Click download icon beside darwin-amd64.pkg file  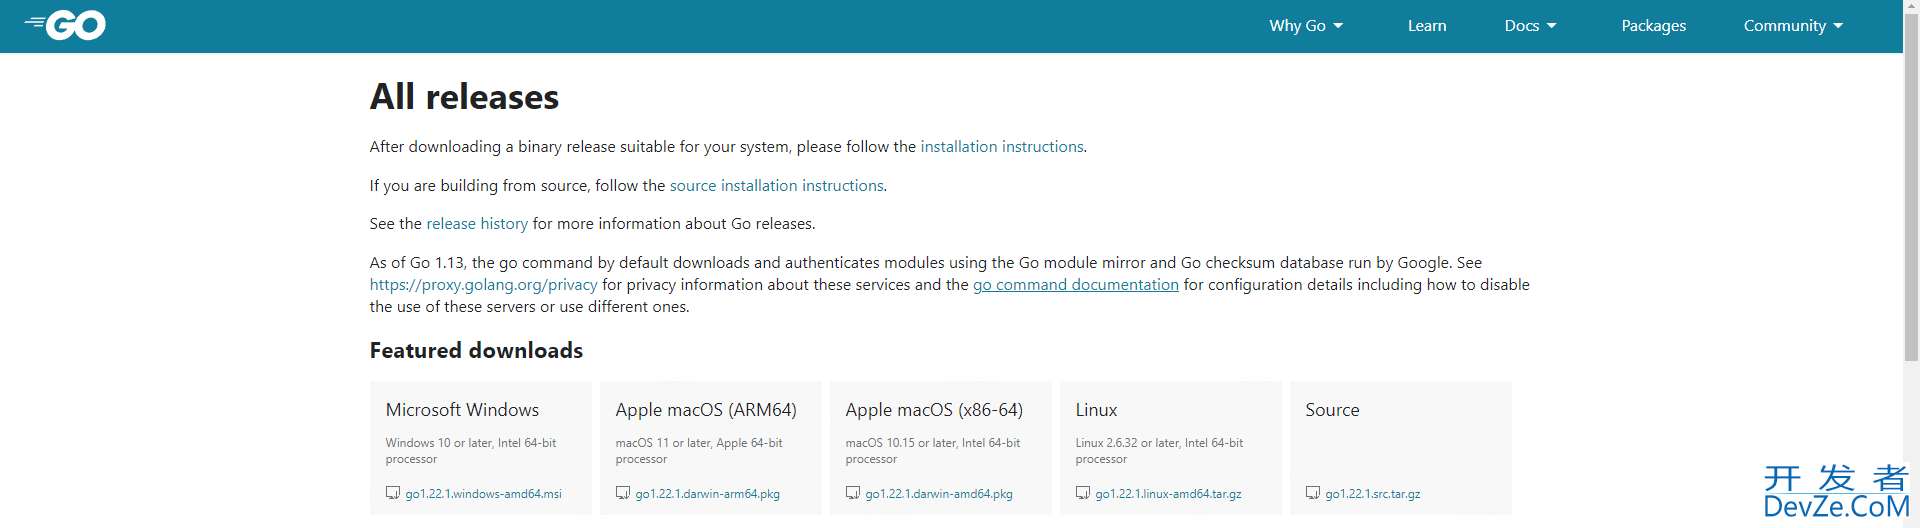pyautogui.click(x=853, y=493)
